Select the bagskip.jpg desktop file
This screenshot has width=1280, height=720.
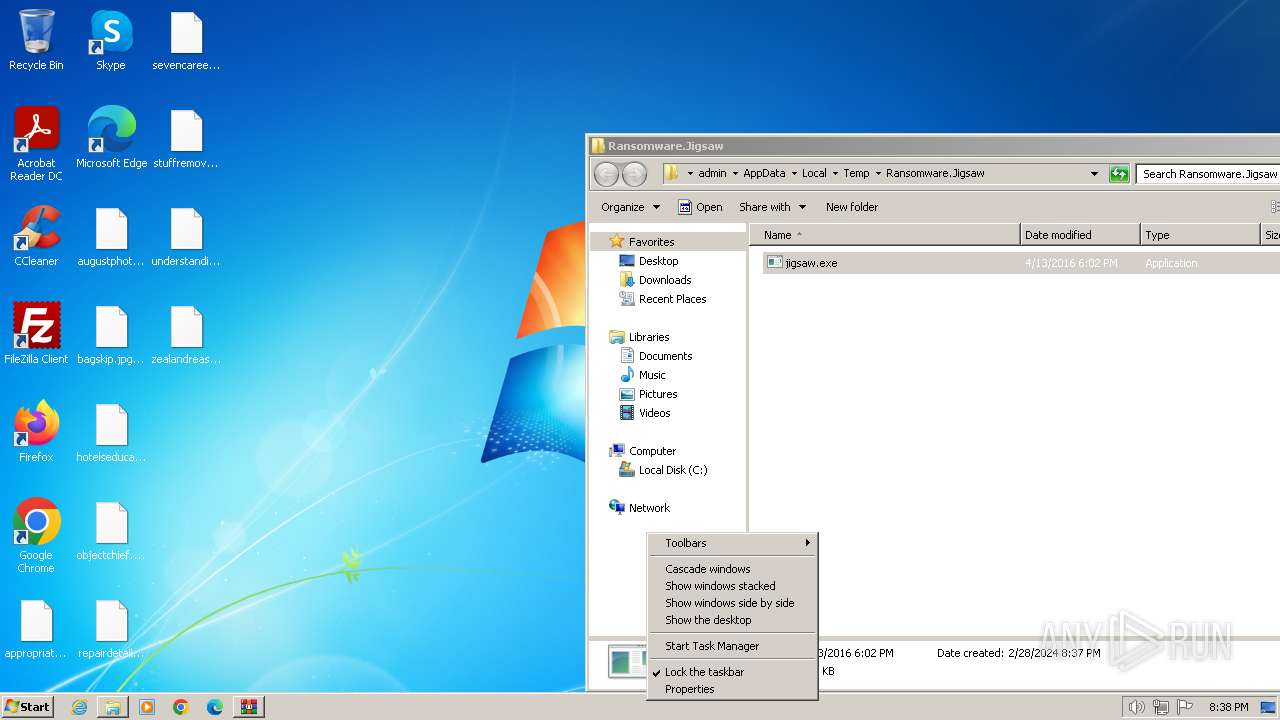coord(111,333)
